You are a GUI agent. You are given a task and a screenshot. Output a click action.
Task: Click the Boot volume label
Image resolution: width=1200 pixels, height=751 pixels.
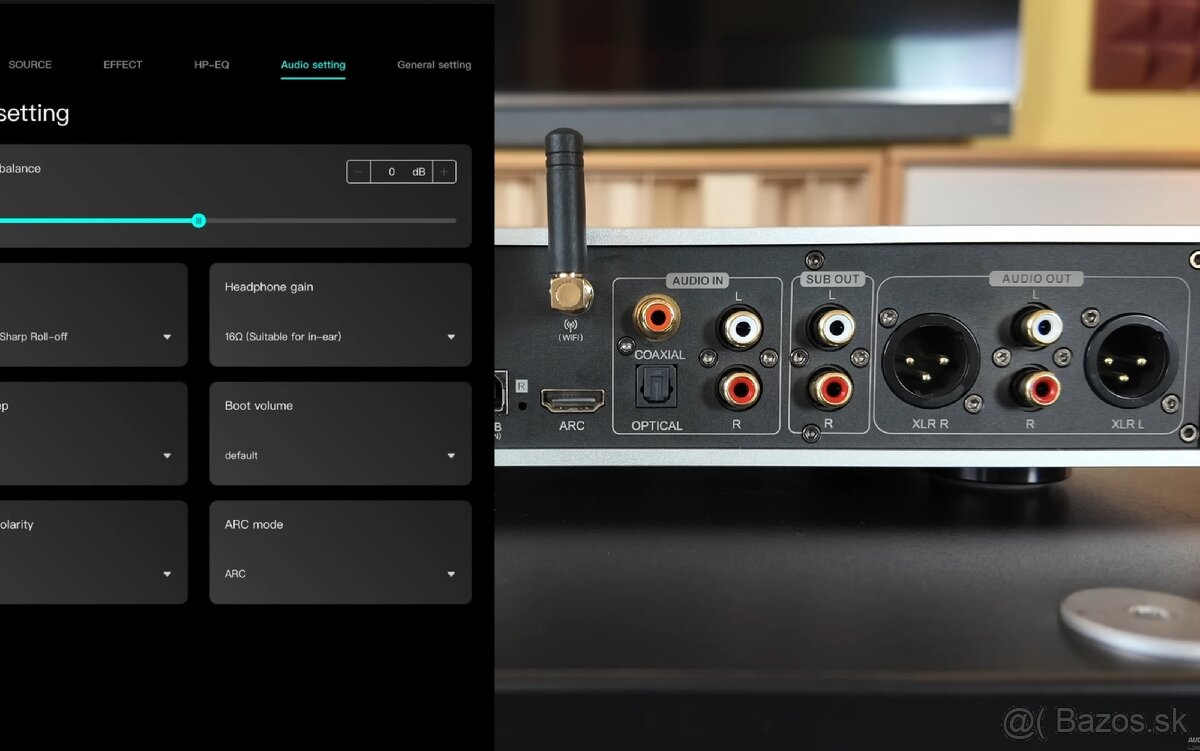(x=259, y=406)
